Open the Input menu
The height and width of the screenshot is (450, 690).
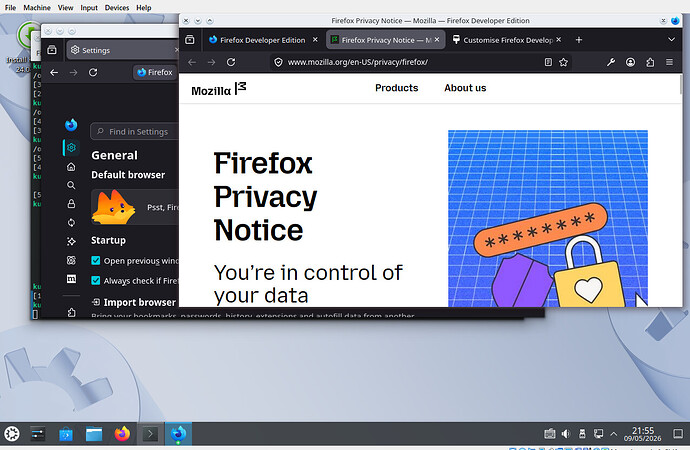pos(89,7)
